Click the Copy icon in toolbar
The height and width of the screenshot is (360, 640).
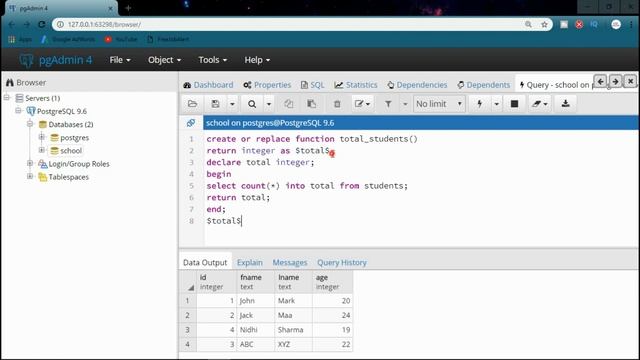289,104
